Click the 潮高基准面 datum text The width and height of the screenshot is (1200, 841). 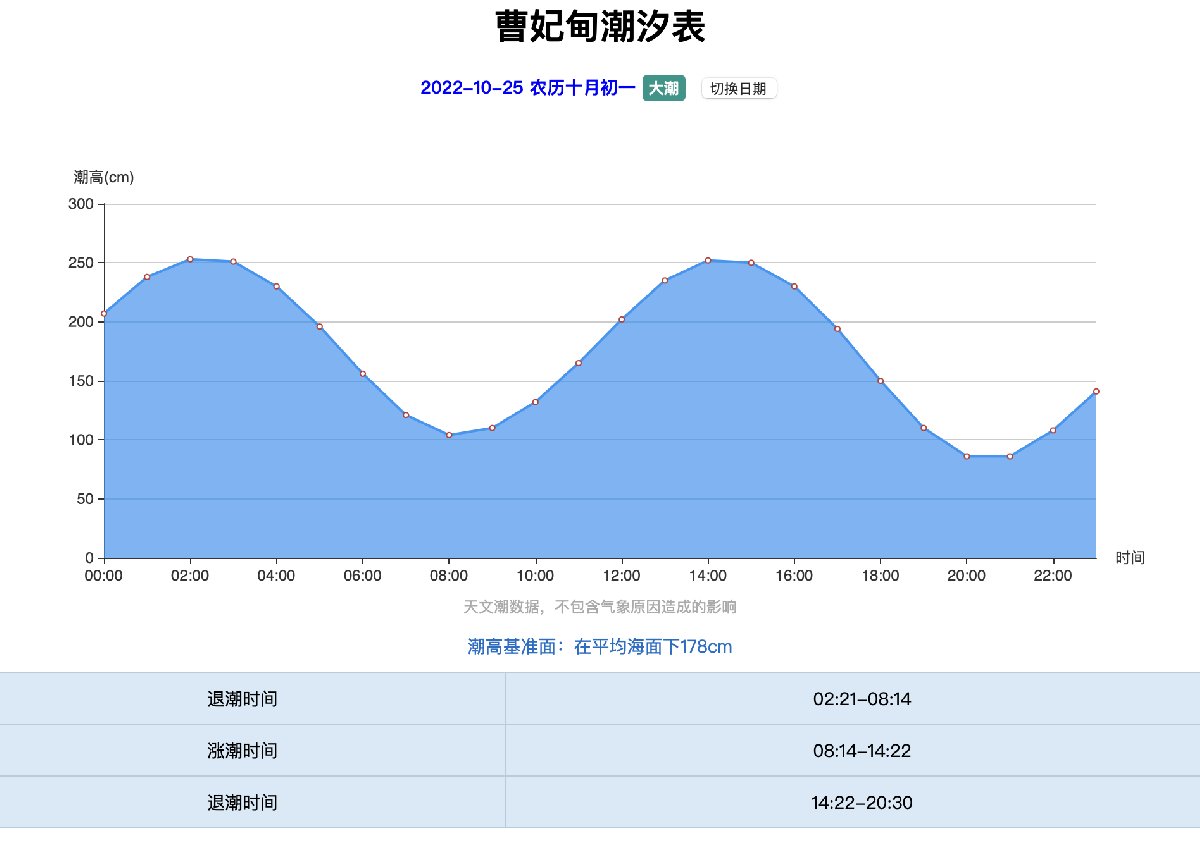point(600,647)
